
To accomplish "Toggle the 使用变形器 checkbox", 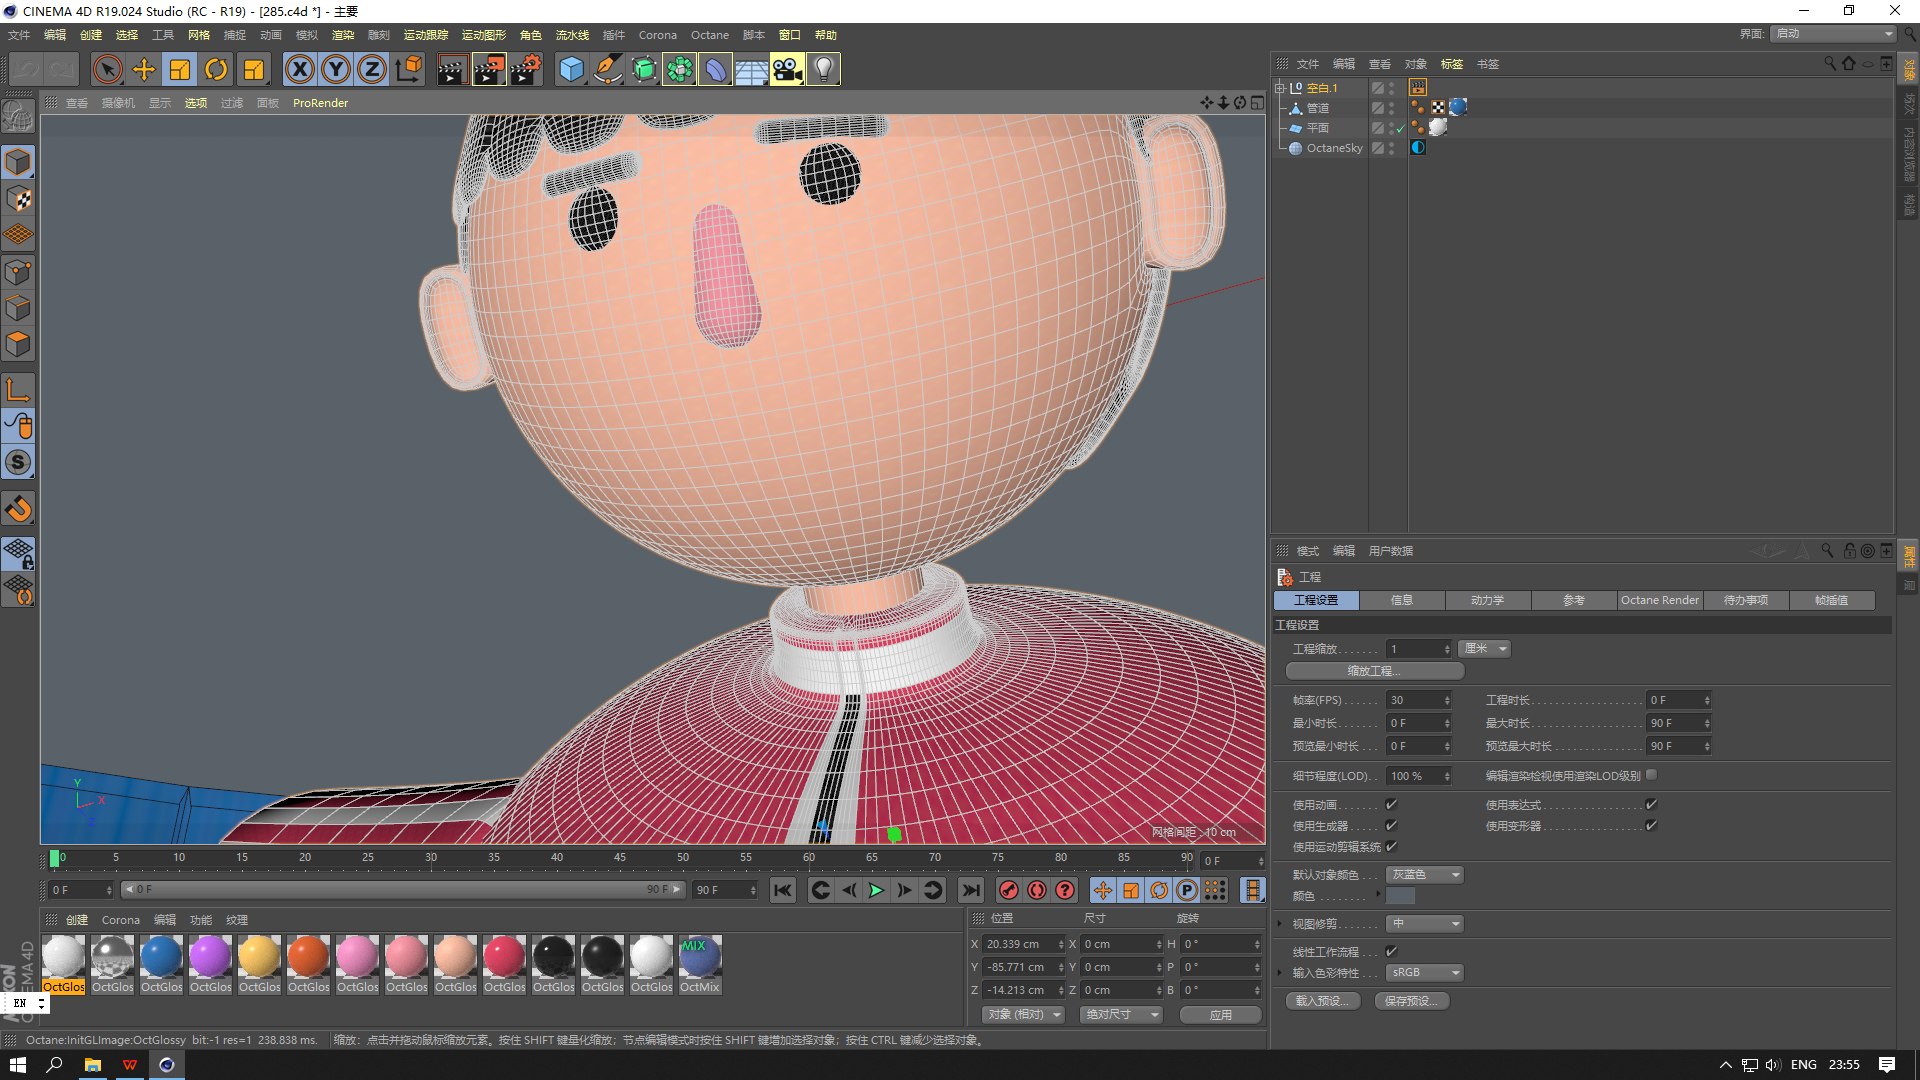I will click(1651, 825).
